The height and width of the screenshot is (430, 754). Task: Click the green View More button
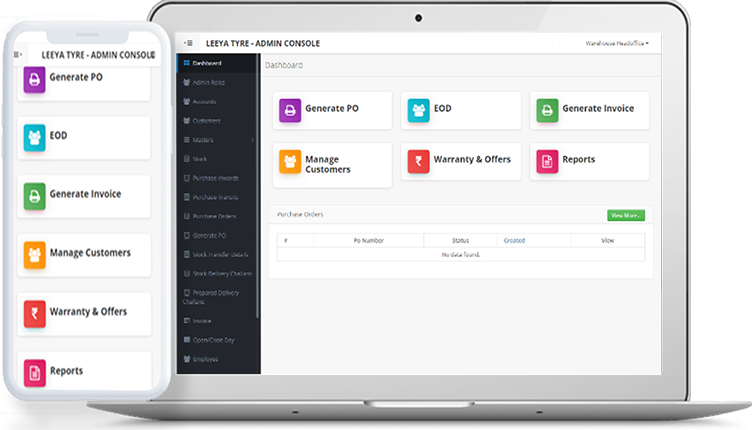tap(626, 215)
